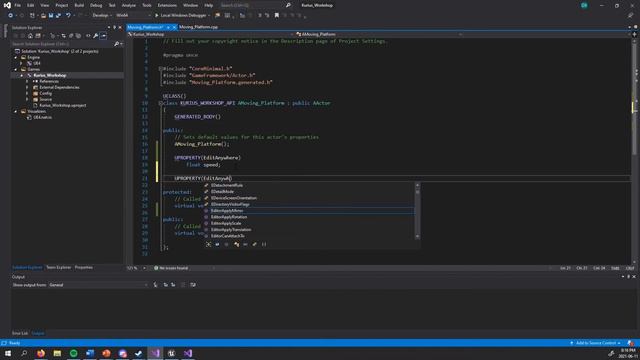Select the Kurius_Workshop.uproject file

point(62,105)
